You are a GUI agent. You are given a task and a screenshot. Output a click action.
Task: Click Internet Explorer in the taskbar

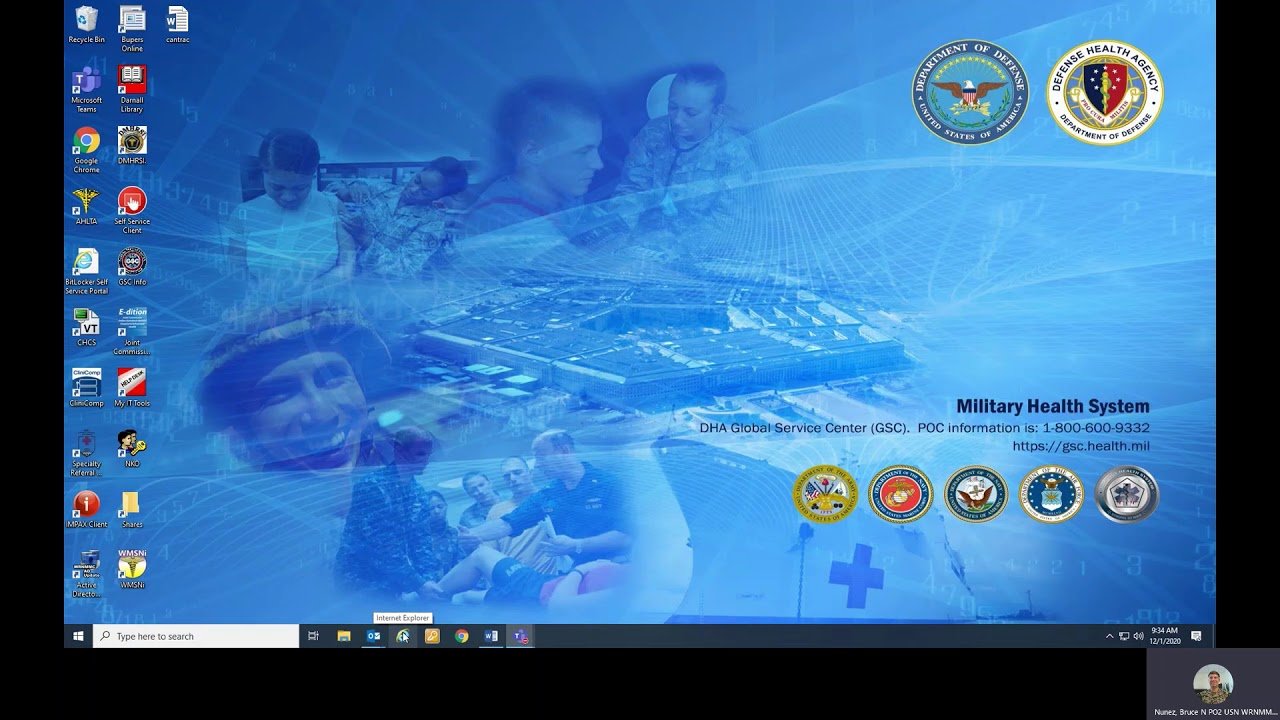(x=402, y=636)
